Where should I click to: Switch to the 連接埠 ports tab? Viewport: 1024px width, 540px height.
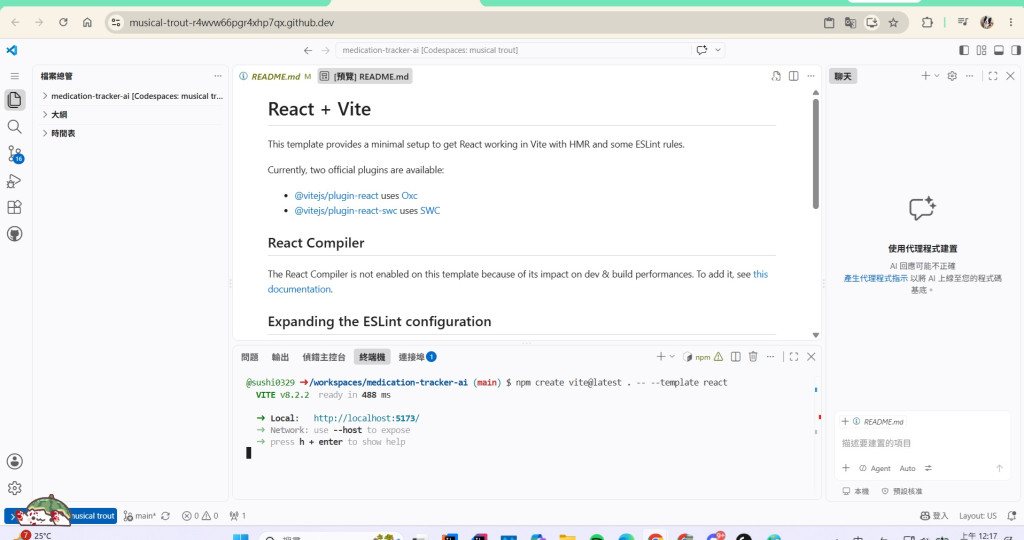click(x=417, y=357)
